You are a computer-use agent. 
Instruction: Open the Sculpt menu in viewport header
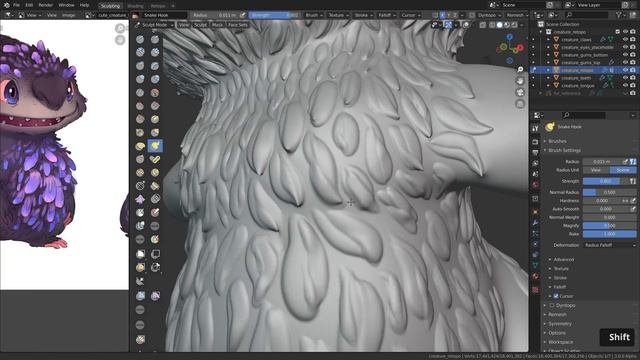pos(200,25)
